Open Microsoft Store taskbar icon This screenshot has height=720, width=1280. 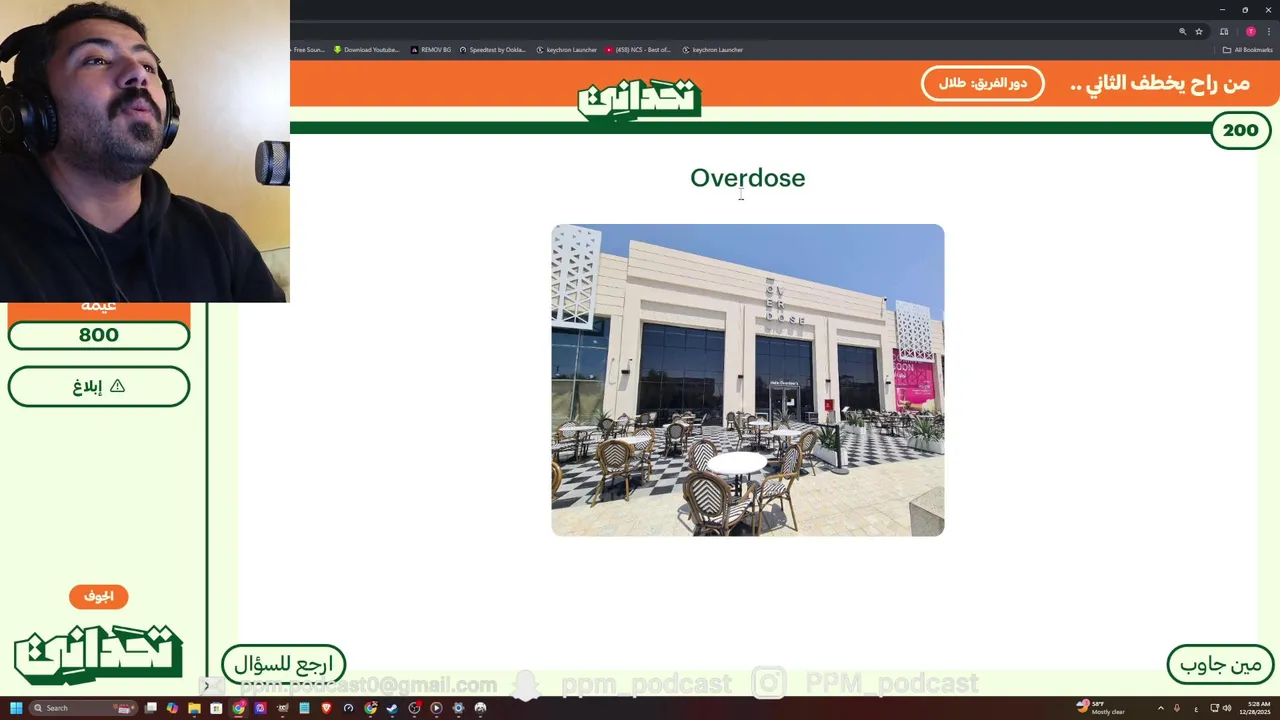pyautogui.click(x=216, y=708)
